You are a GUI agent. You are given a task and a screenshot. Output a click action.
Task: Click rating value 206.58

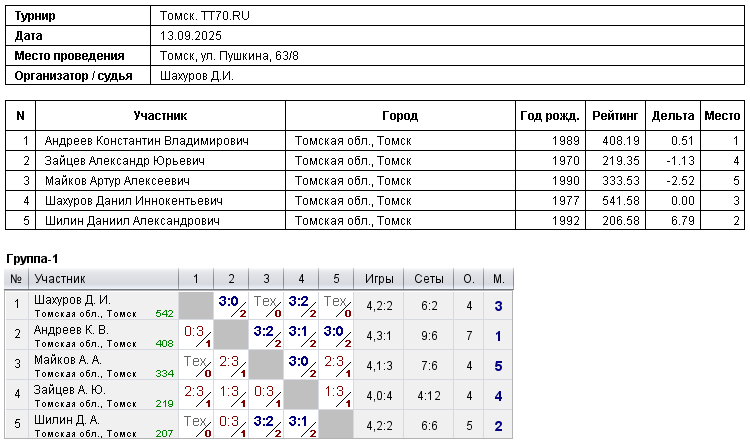click(x=621, y=221)
